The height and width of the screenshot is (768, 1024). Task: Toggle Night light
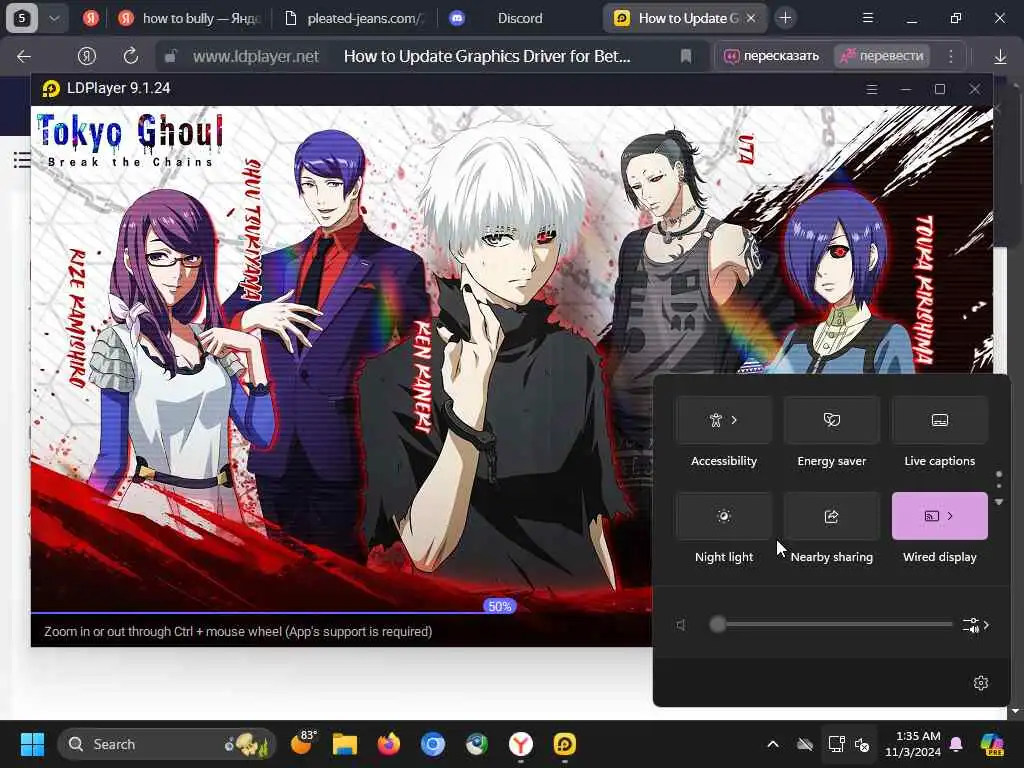pyautogui.click(x=724, y=516)
